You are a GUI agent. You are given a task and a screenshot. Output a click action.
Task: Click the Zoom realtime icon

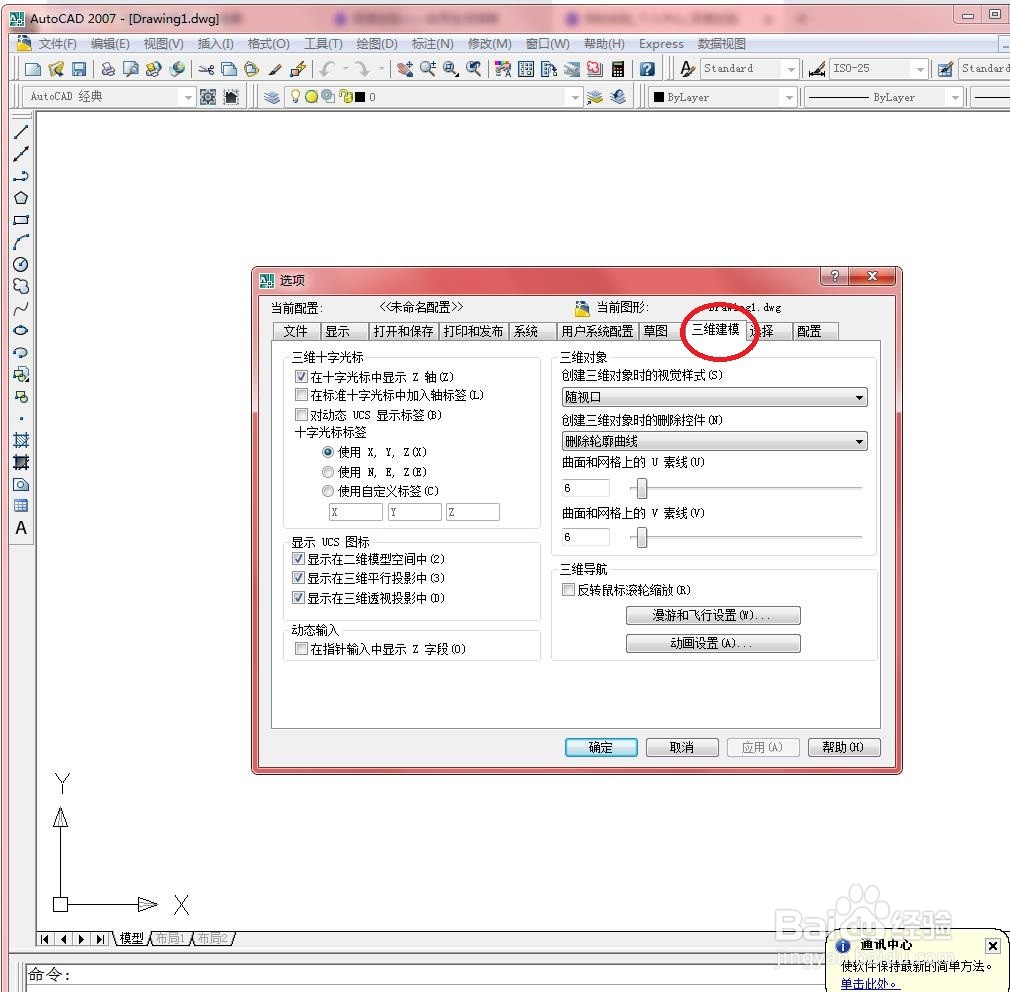coord(428,69)
